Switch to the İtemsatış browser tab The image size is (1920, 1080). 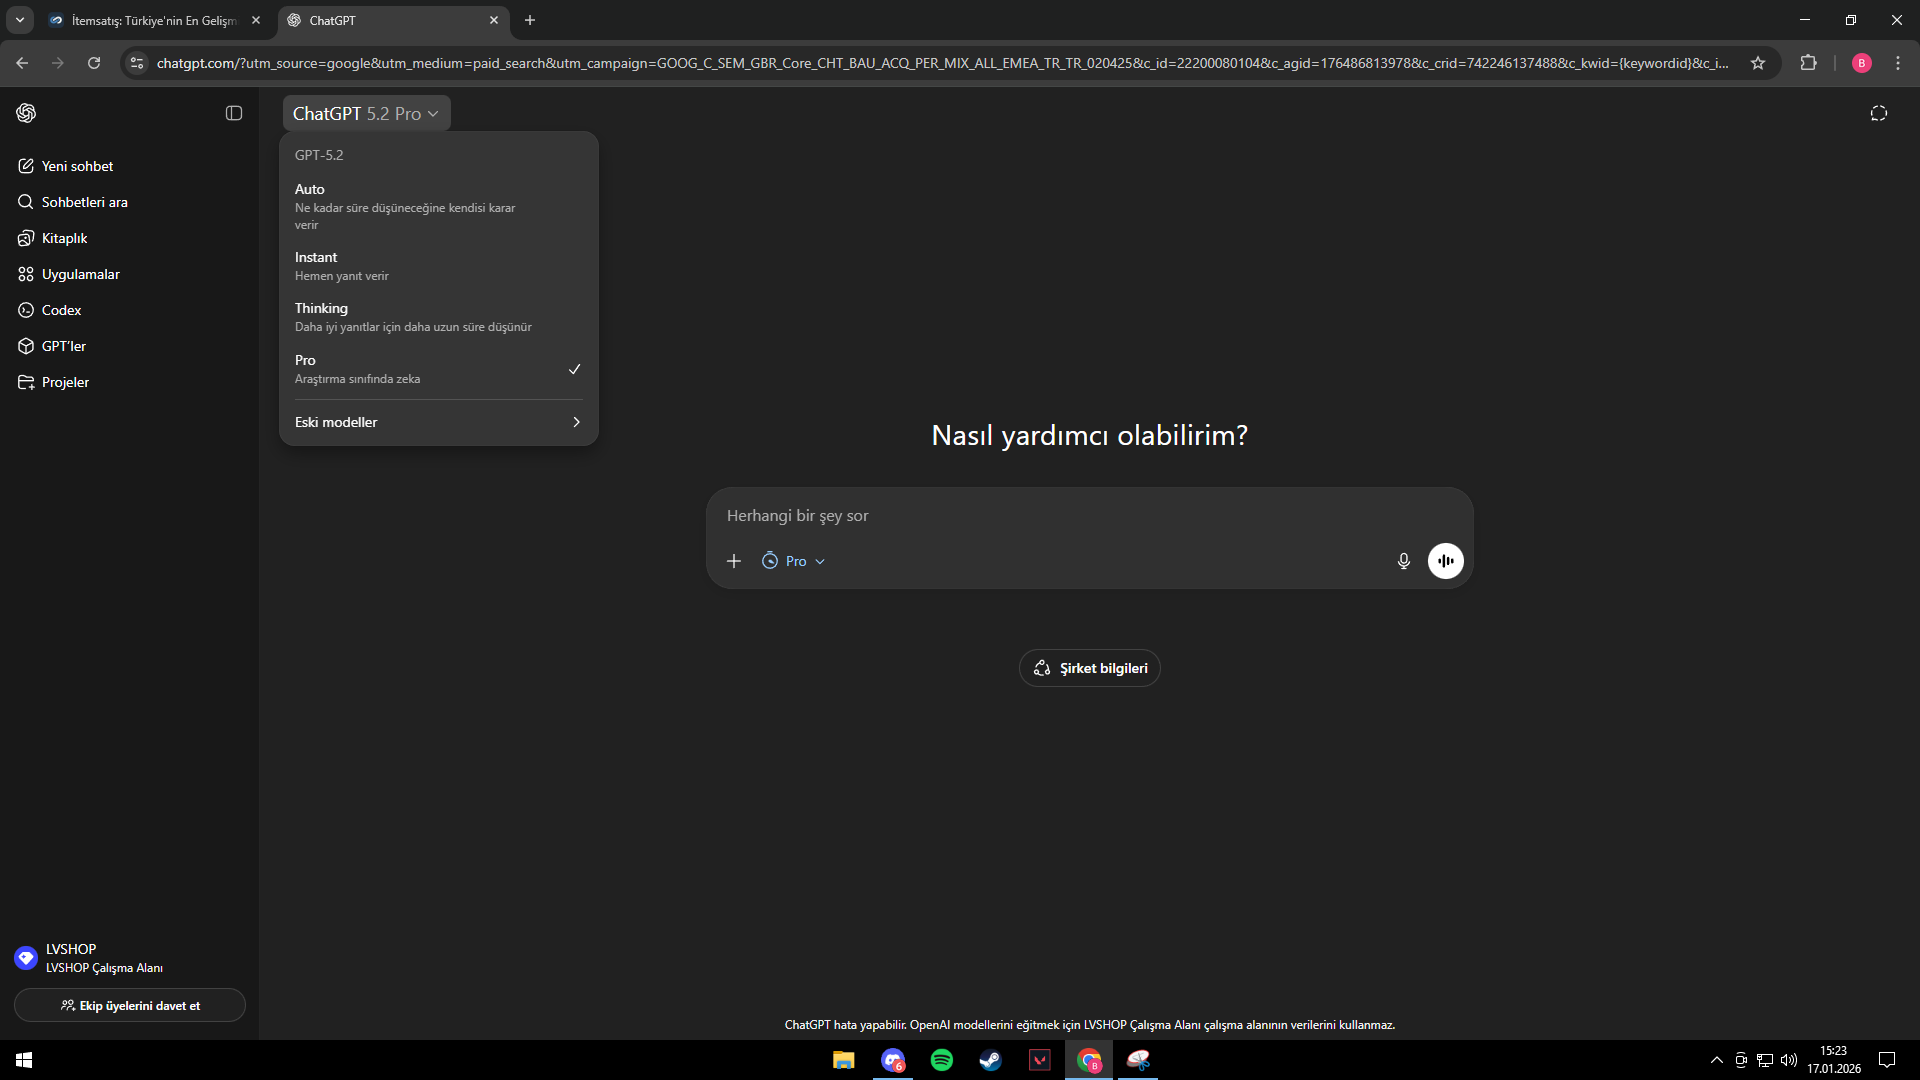155,20
